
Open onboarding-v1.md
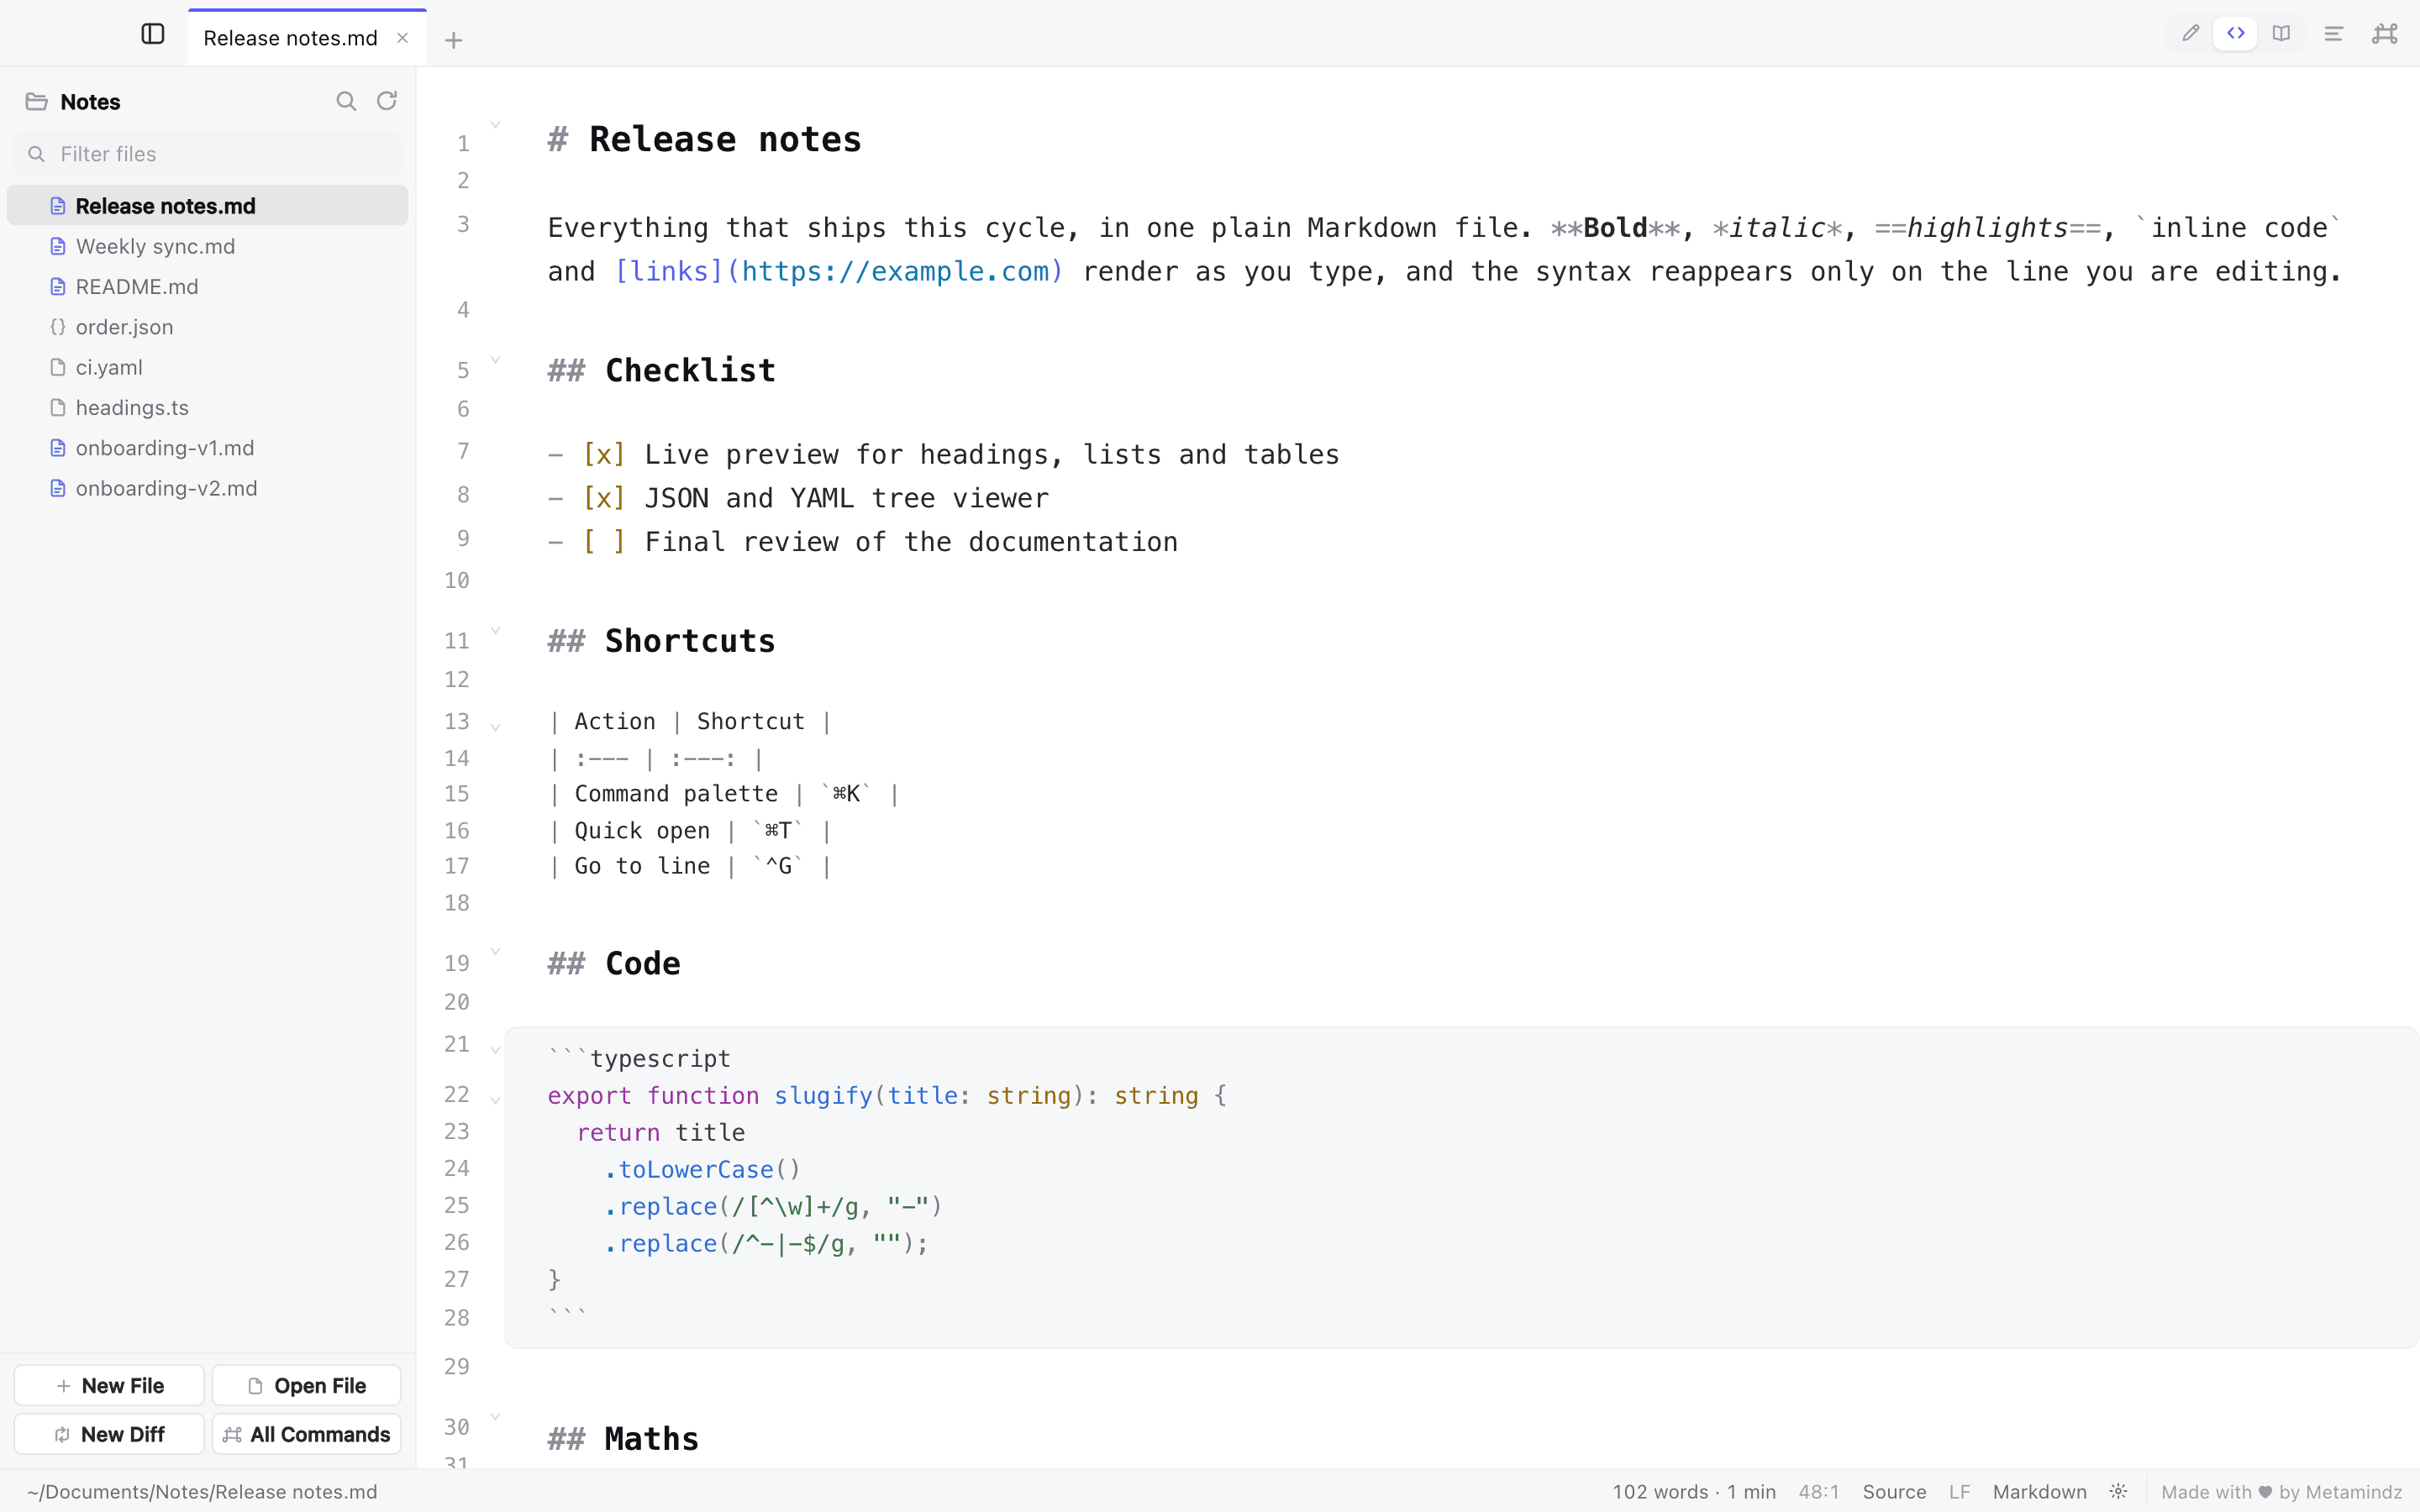[207, 448]
